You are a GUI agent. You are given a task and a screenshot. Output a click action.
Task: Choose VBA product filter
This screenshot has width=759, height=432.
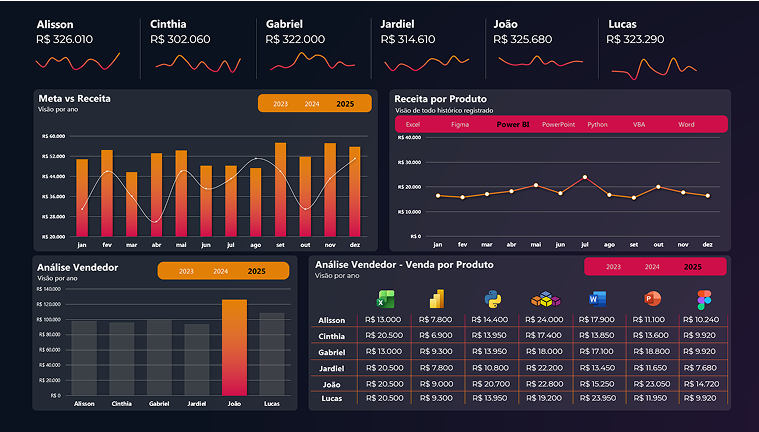[639, 124]
